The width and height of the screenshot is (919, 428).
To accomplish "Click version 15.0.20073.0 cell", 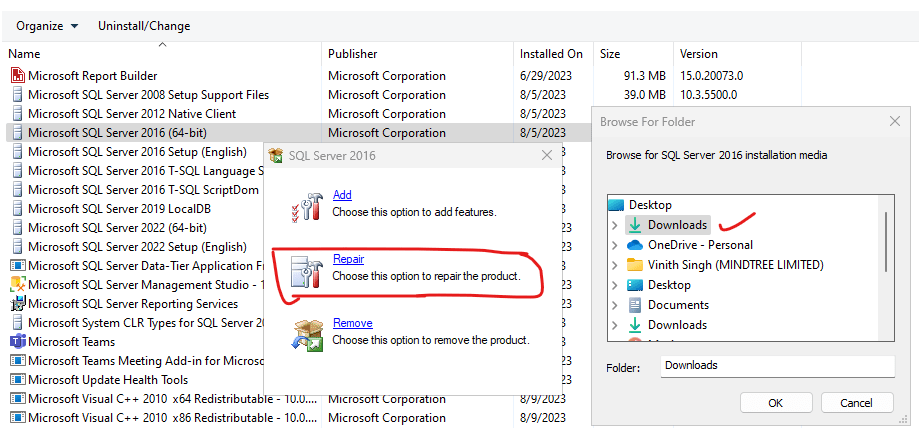I will [711, 76].
